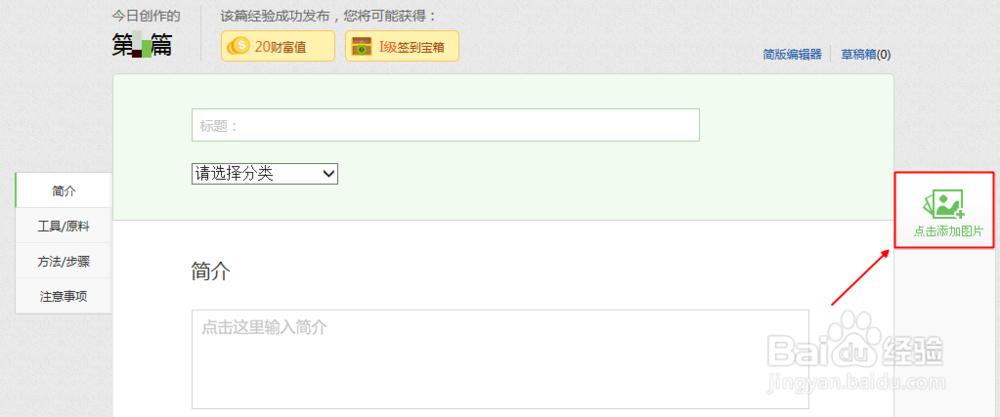The image size is (1000, 417).
Task: Open the 请选择分类 category dropdown
Action: [265, 173]
